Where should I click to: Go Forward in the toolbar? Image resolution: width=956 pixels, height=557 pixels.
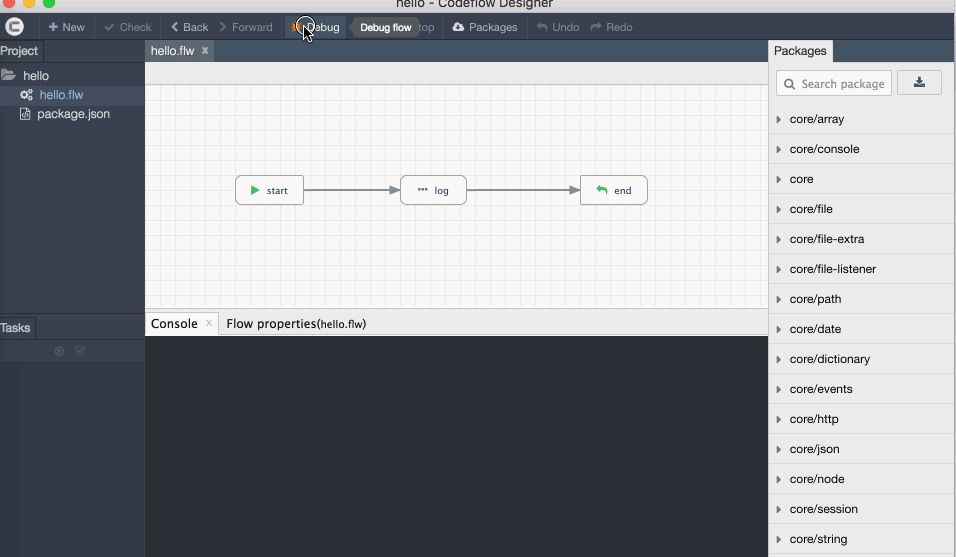(x=246, y=27)
